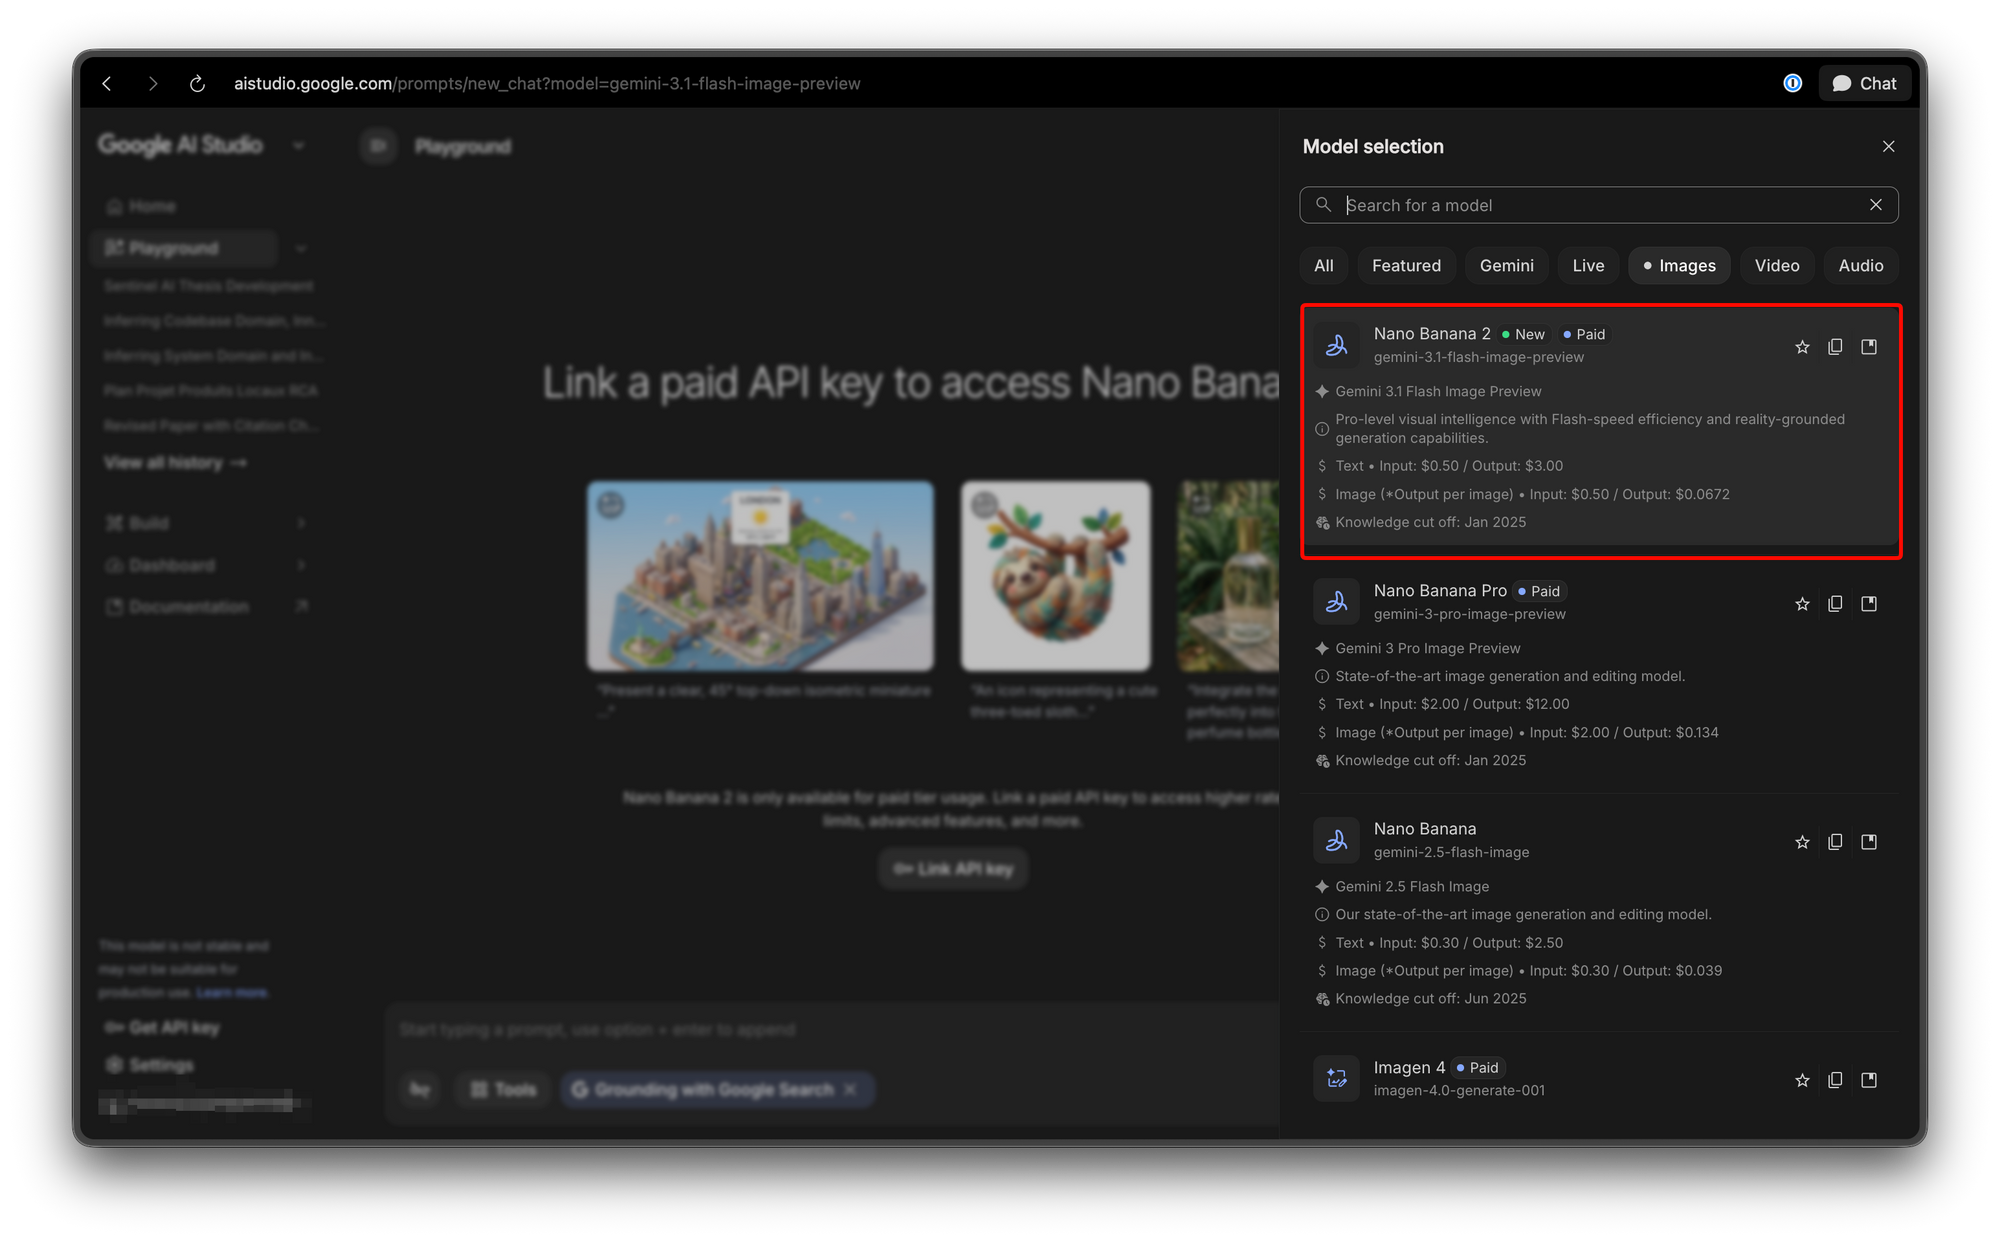2000x1243 pixels.
Task: Go back in browser history
Action: point(108,84)
